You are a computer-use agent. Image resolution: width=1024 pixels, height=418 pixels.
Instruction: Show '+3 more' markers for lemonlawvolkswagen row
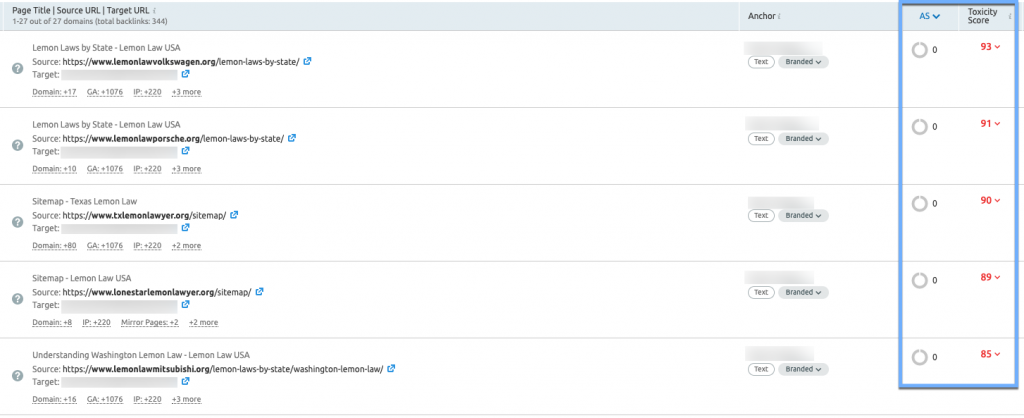[185, 92]
